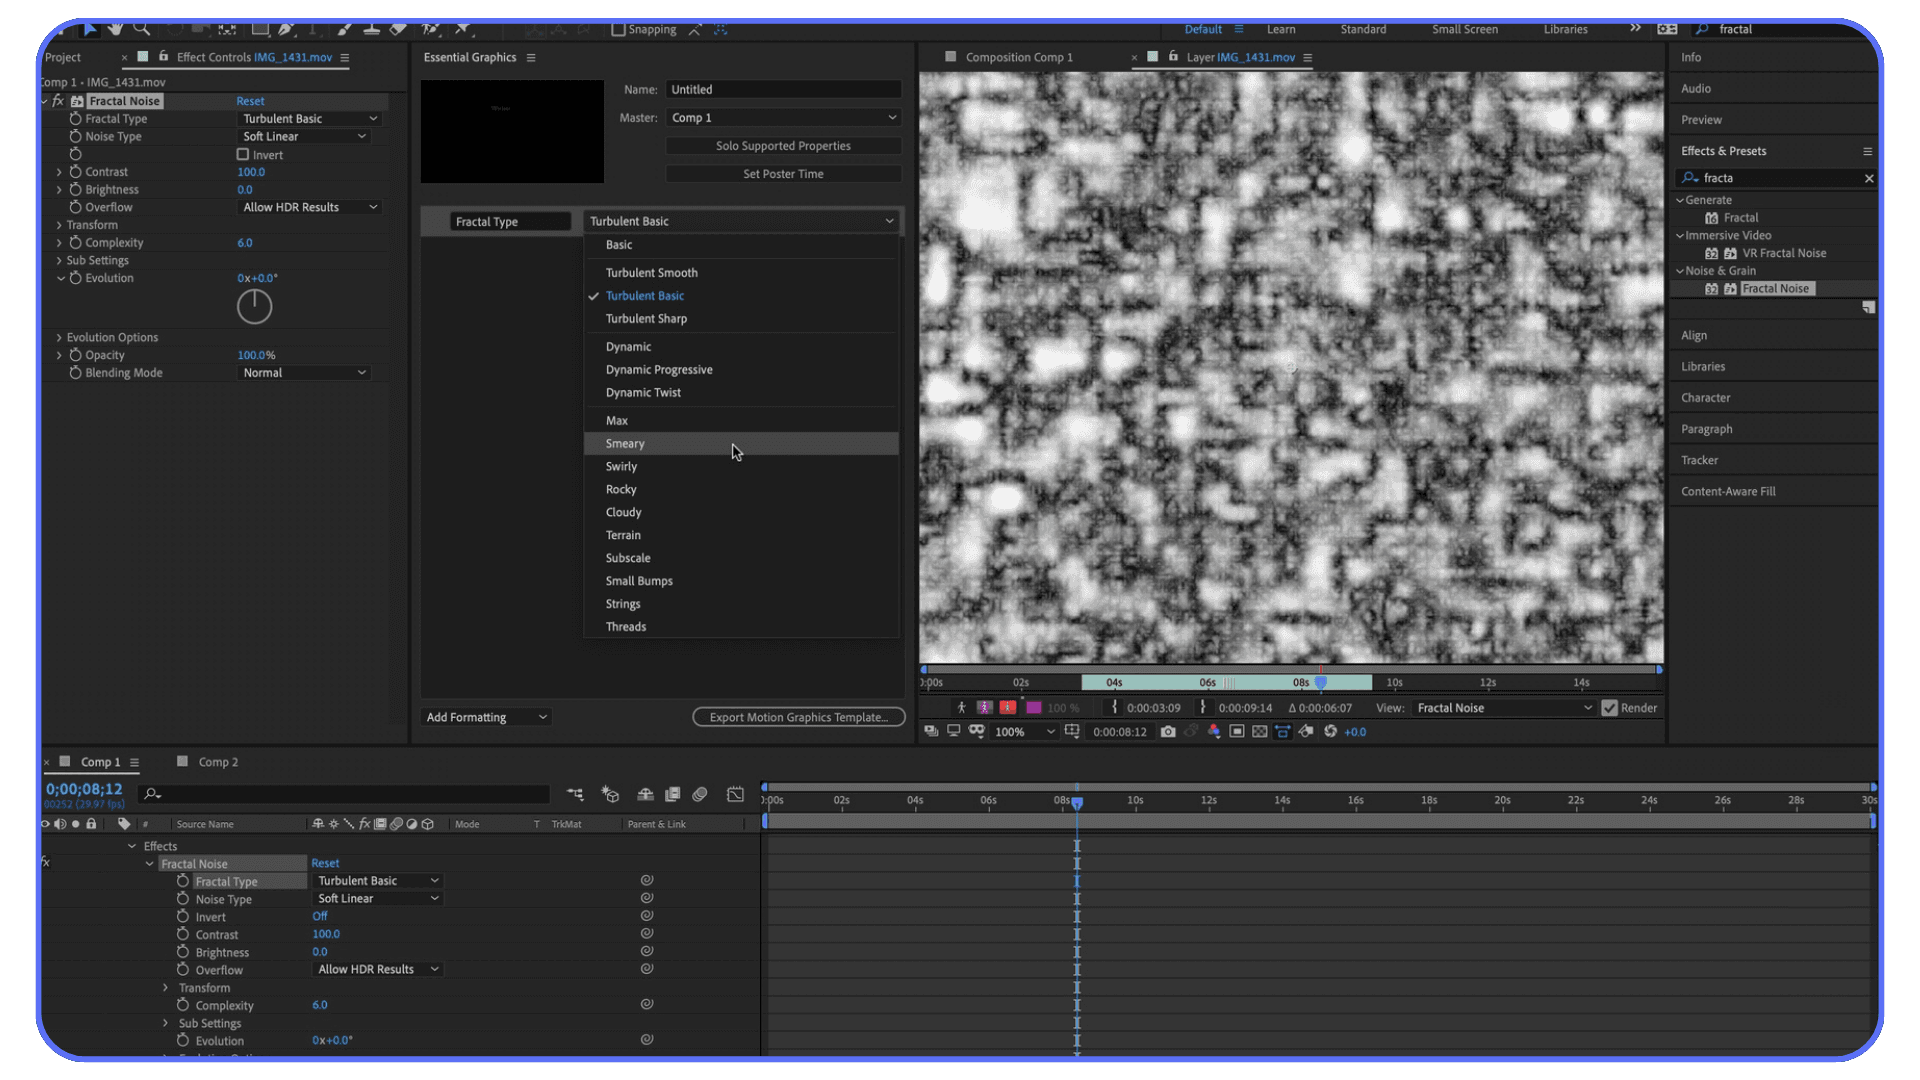This screenshot has width=1920, height=1080.
Task: Collapse the Noise & Grain category
Action: (x=1680, y=271)
